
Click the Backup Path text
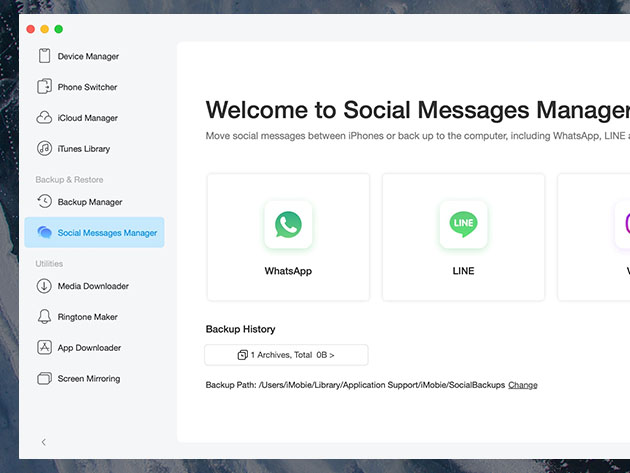coord(355,385)
